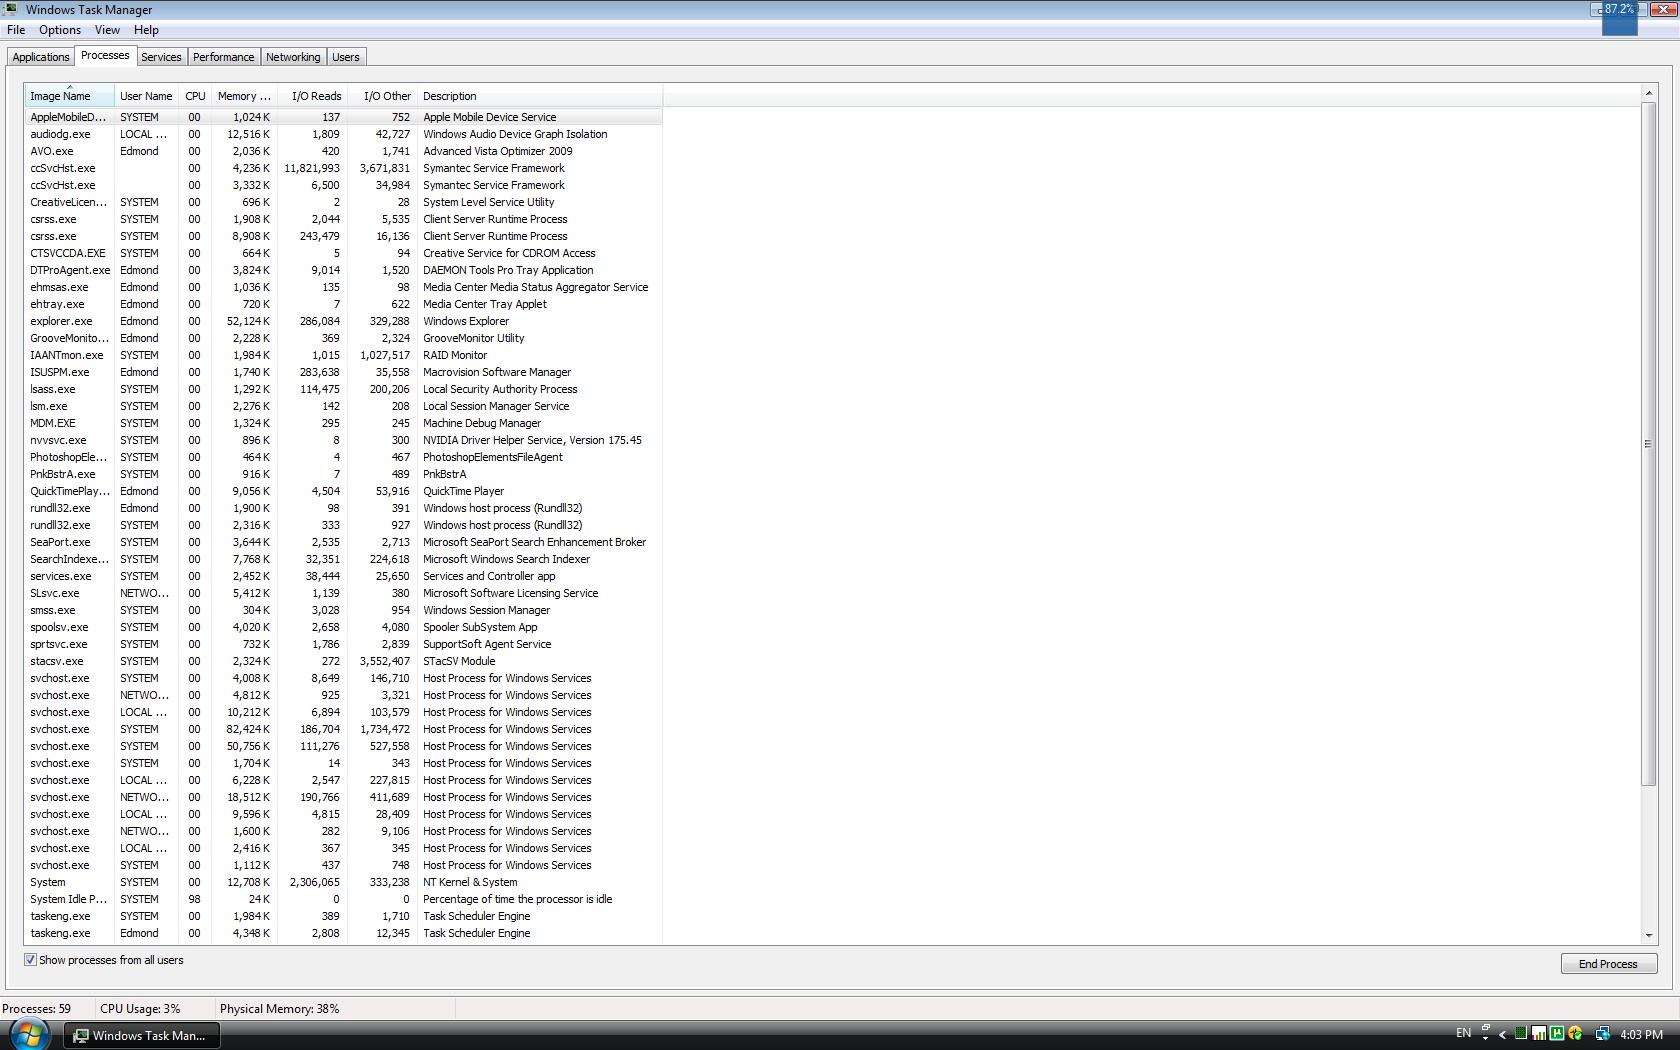The width and height of the screenshot is (1680, 1050).
Task: Select the SearchIndexe... process row
Action: pos(343,559)
